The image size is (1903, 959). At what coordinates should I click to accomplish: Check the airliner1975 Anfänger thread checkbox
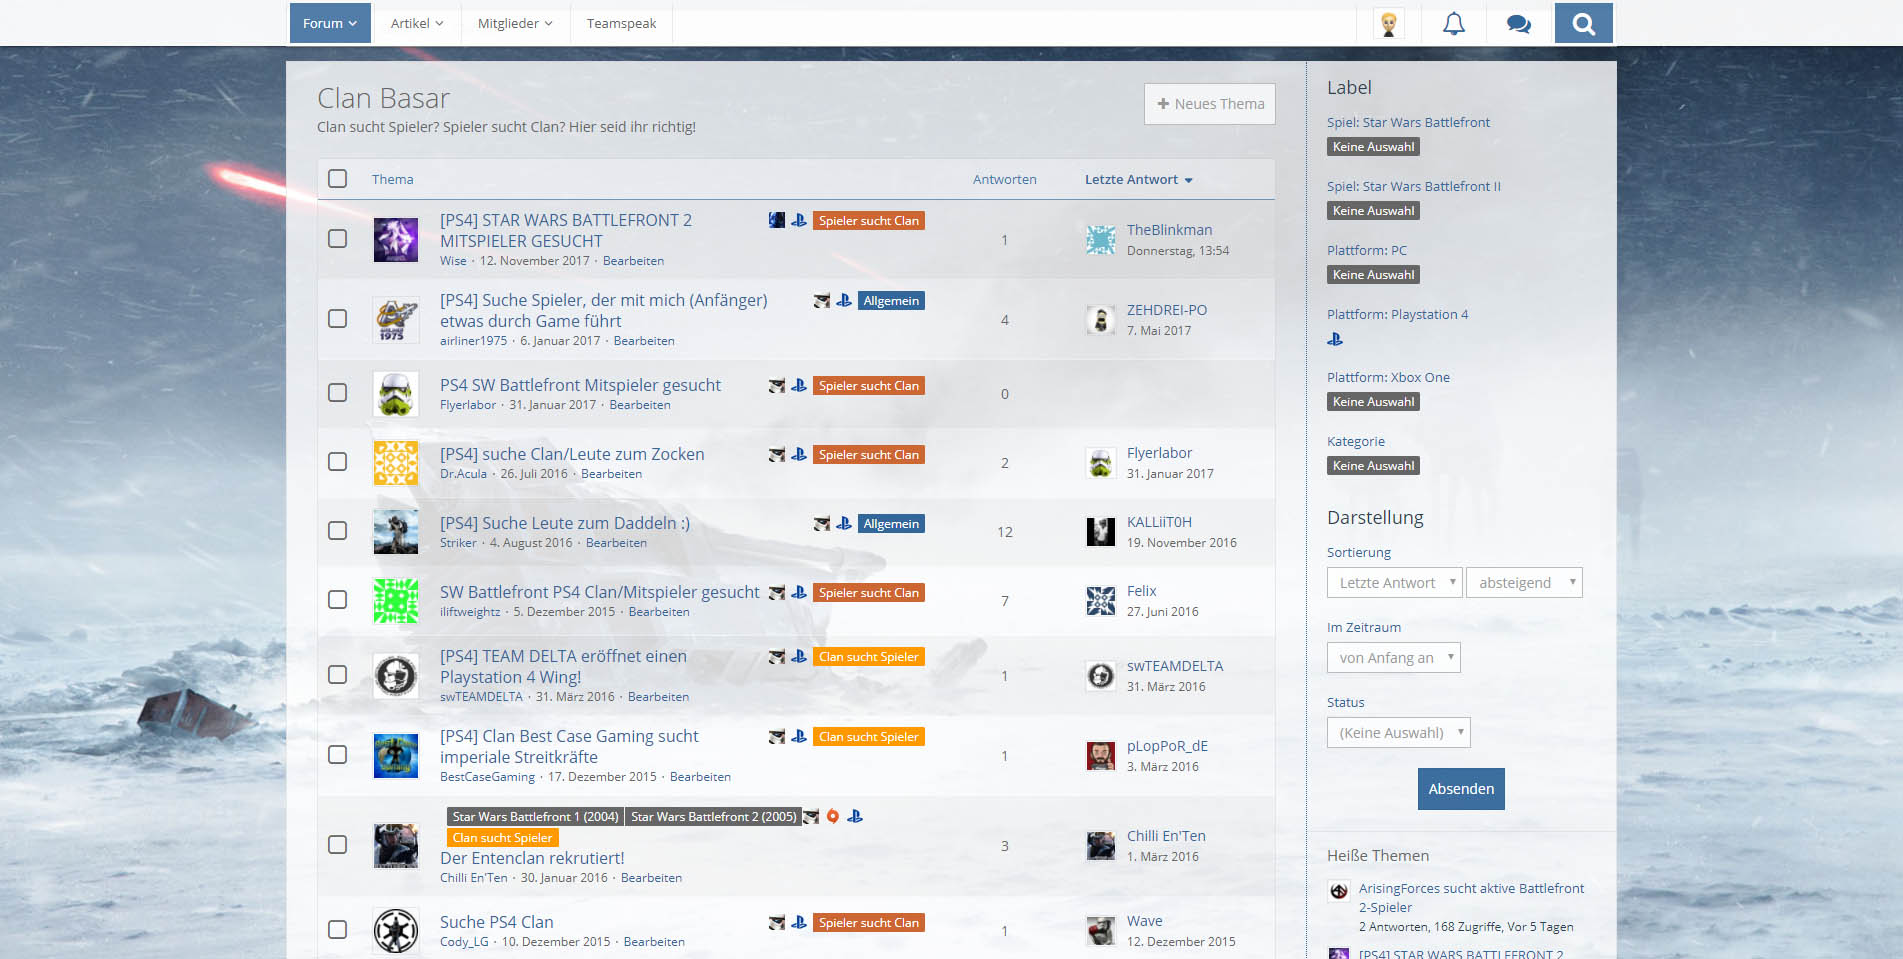point(338,319)
